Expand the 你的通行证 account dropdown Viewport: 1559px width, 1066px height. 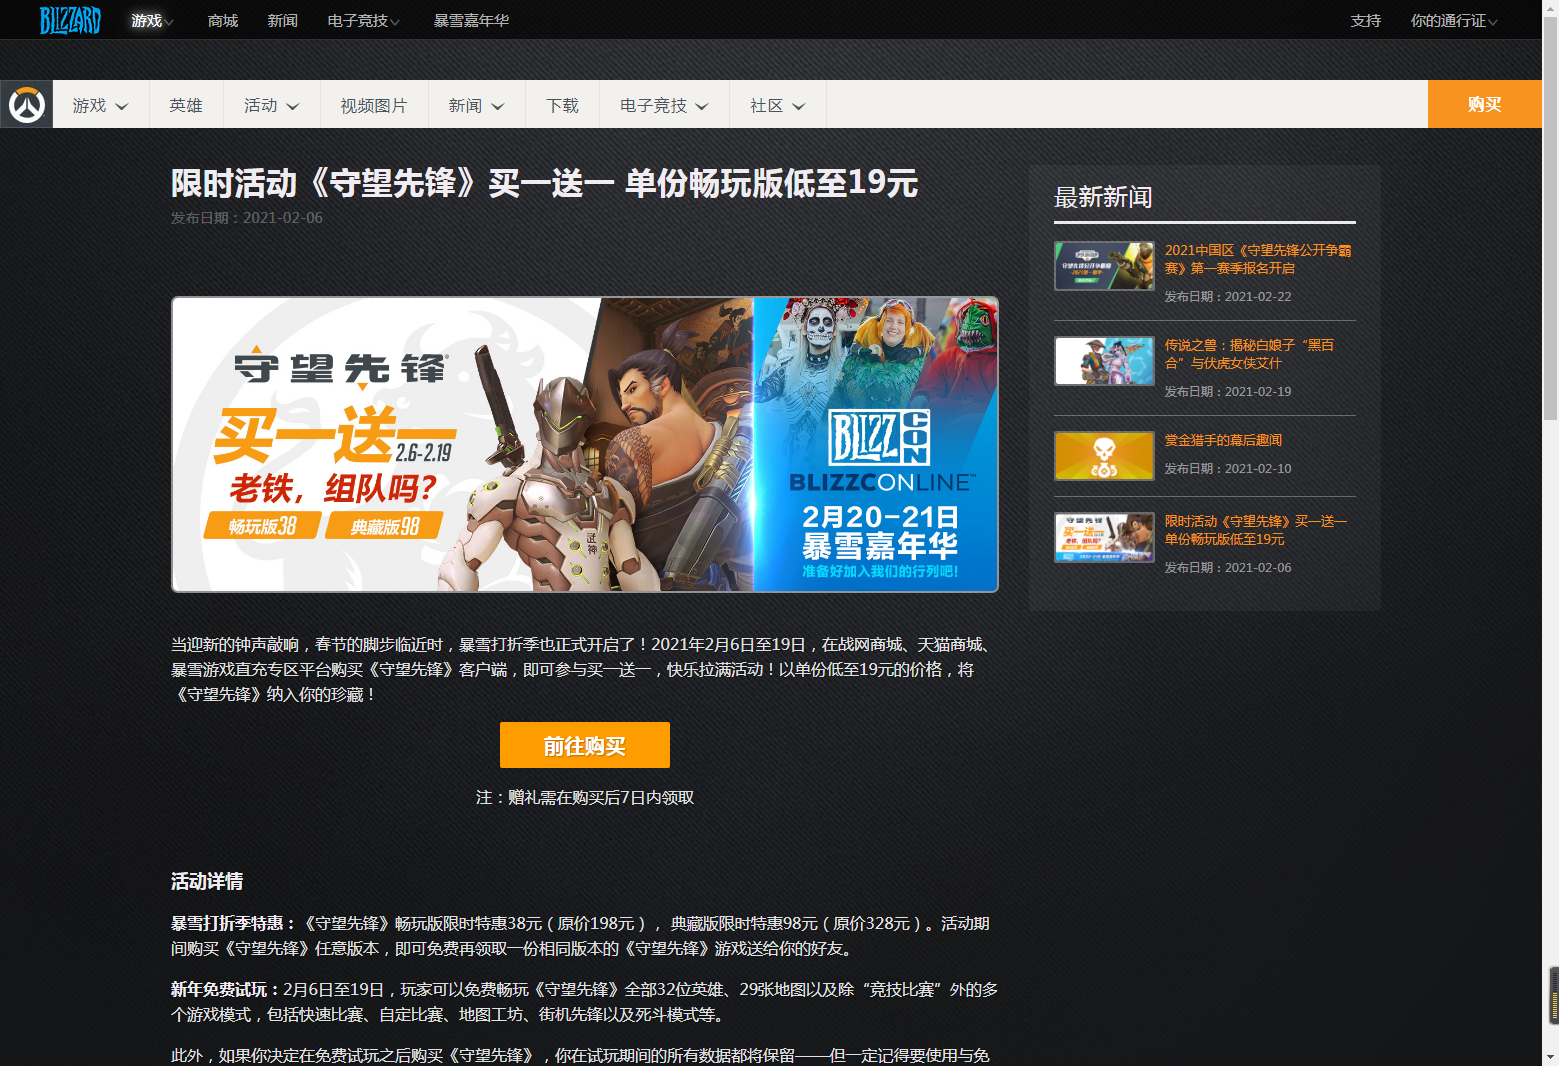1454,20
